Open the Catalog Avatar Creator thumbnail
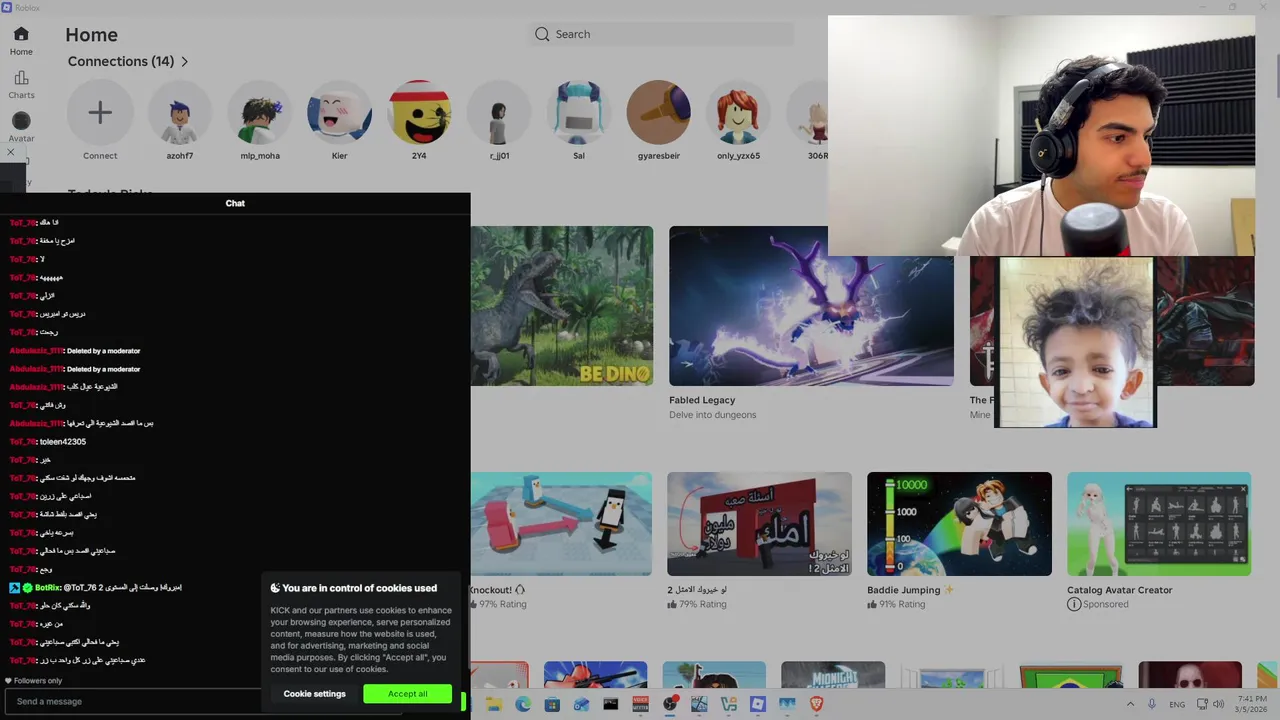 point(1159,524)
